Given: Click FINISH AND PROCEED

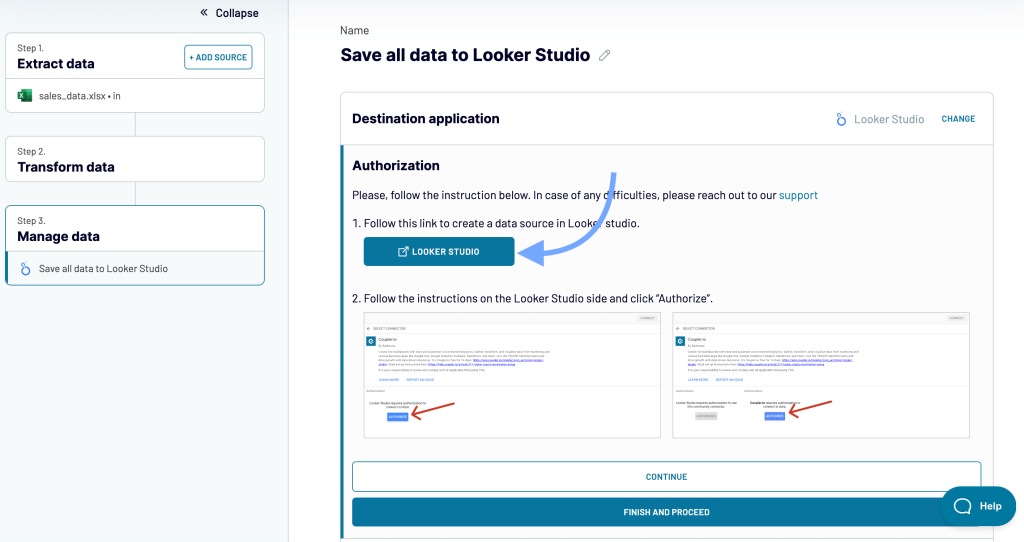Looking at the screenshot, I should click(666, 512).
